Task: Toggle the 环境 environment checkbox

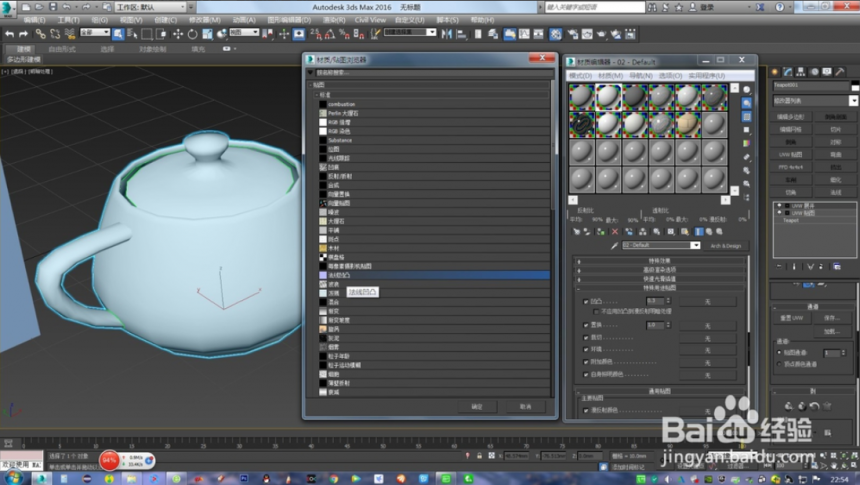Action: (x=585, y=349)
